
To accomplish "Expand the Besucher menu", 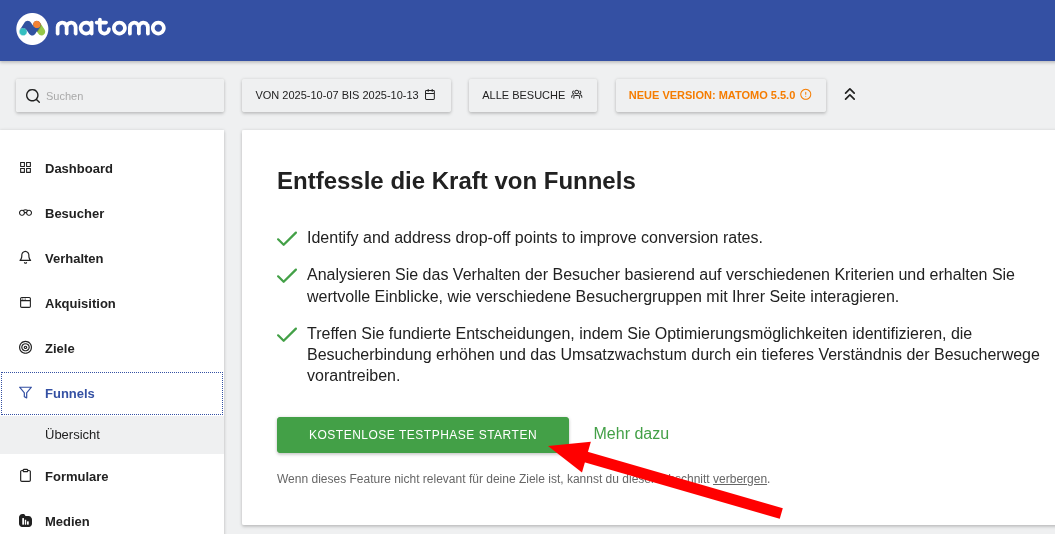I will point(74,213).
